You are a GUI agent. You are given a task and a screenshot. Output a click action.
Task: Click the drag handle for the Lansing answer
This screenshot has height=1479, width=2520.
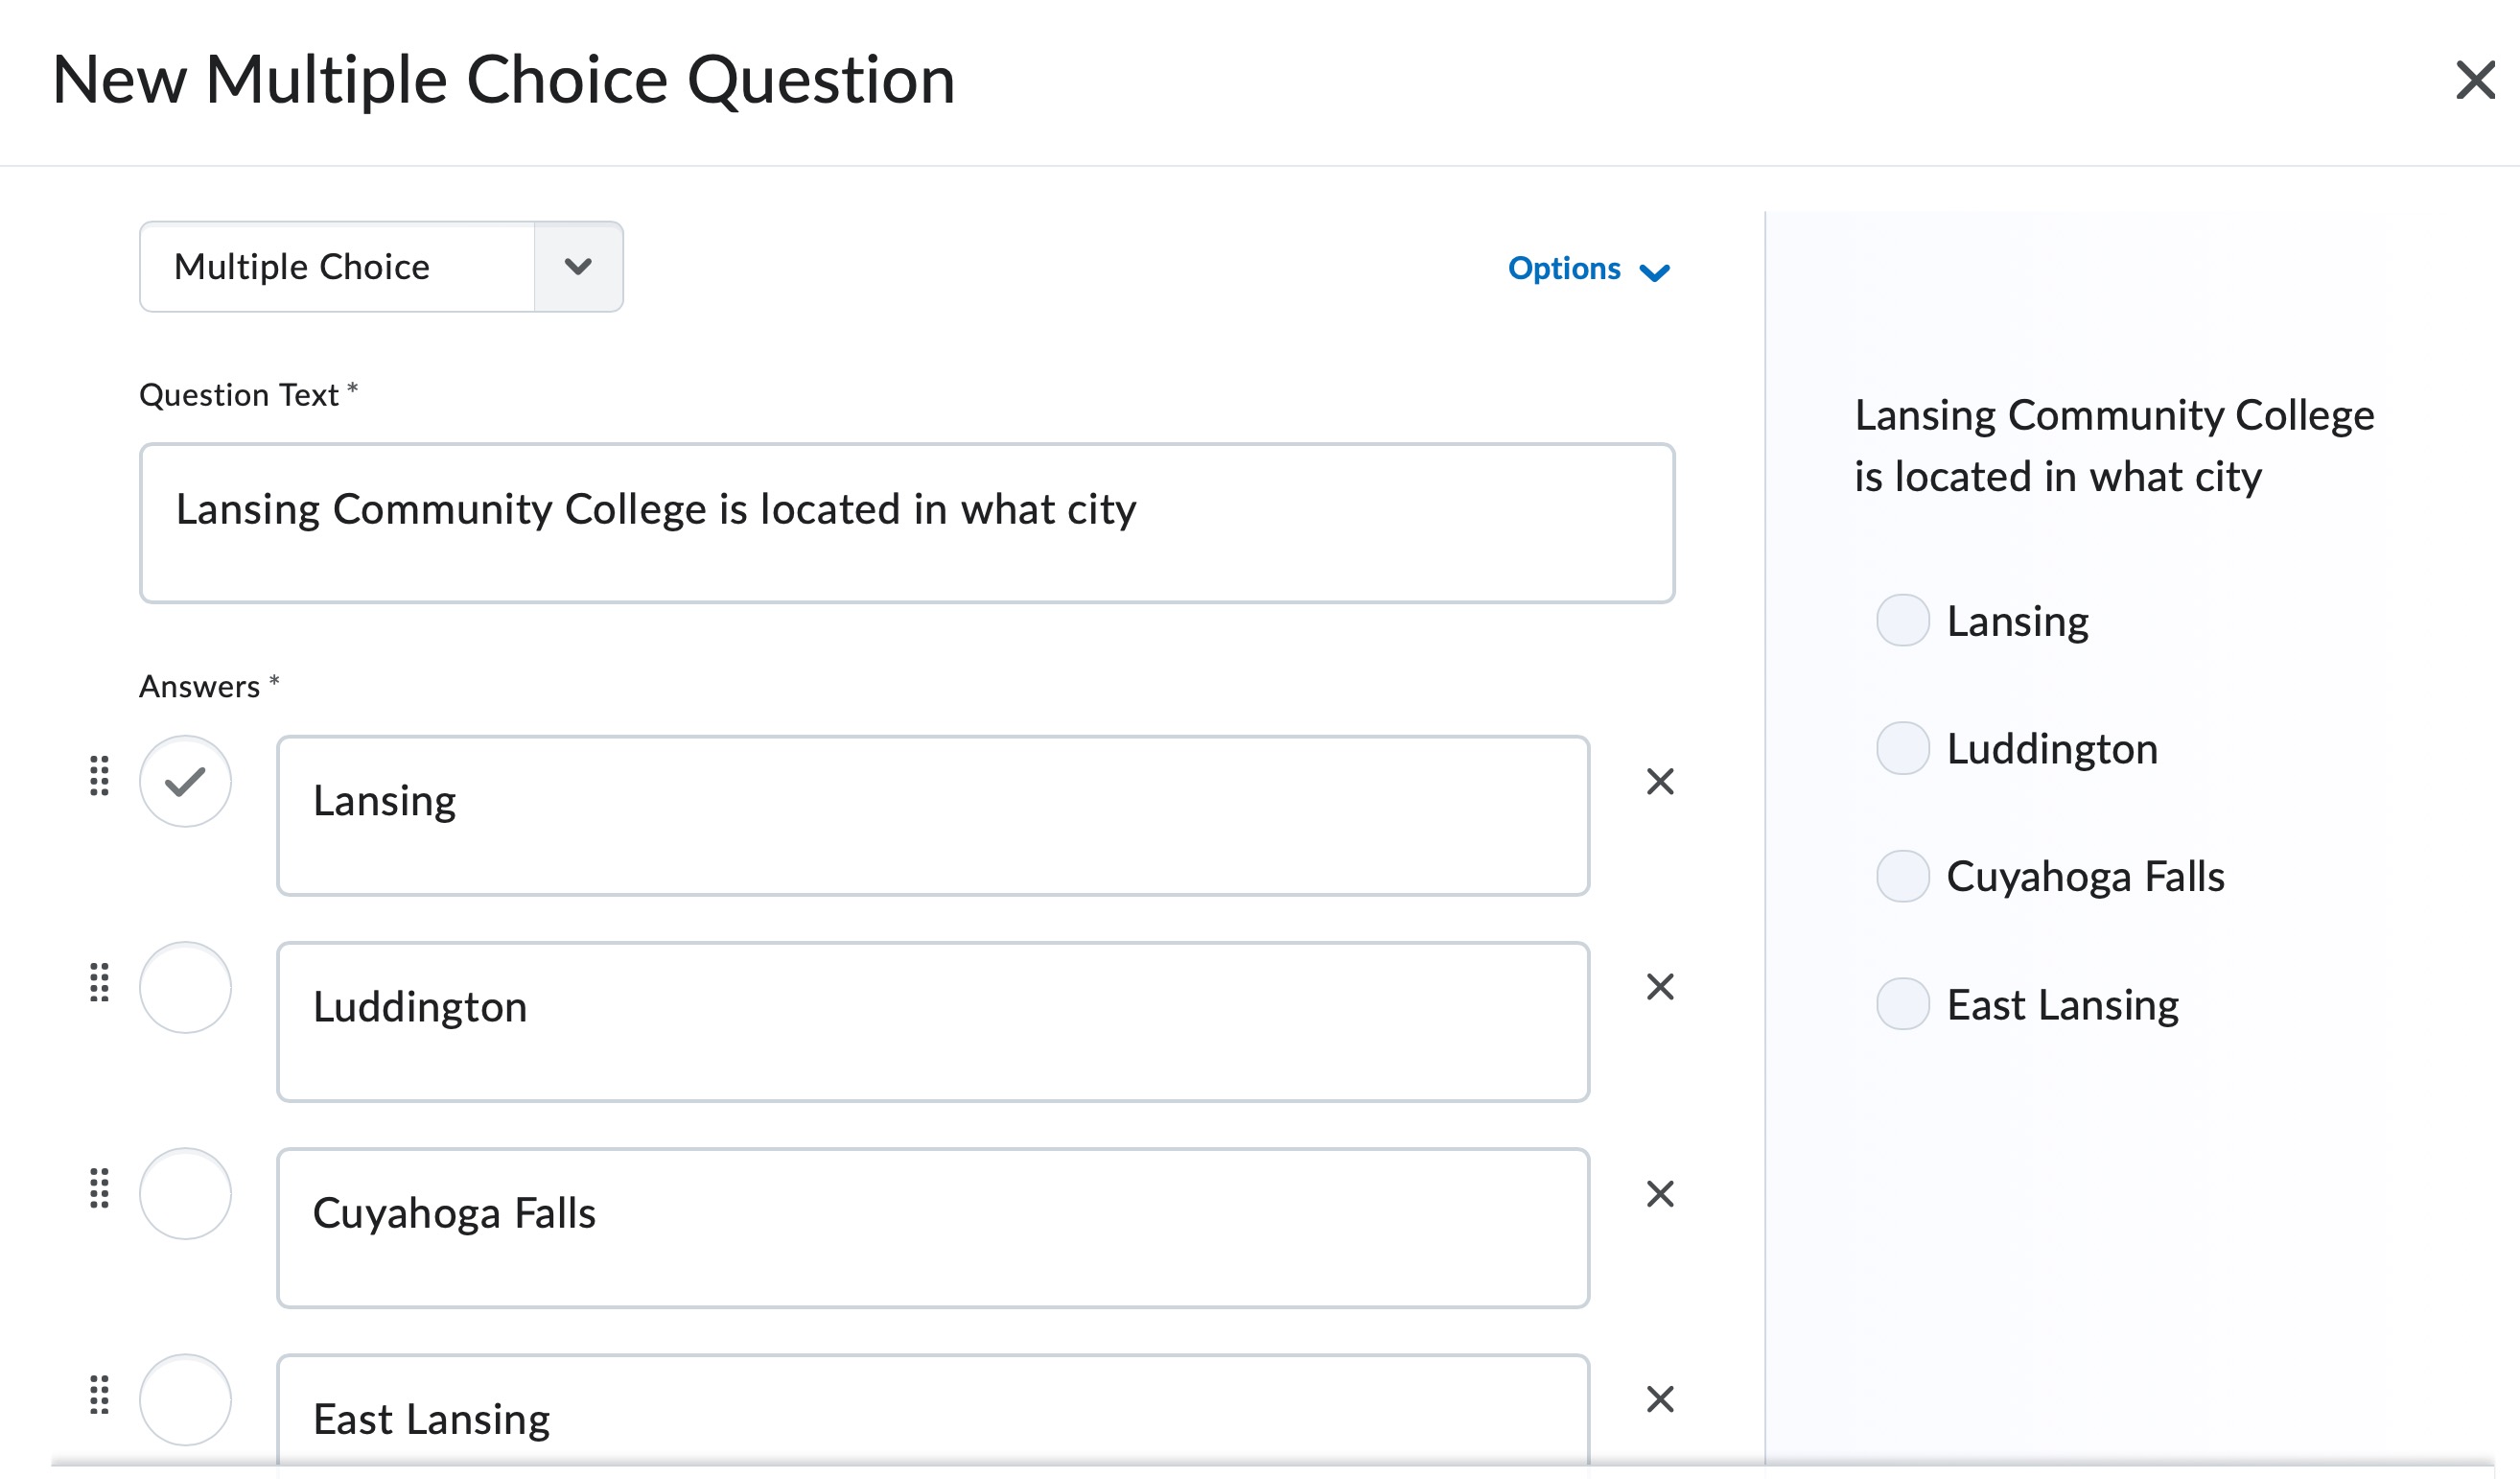click(x=99, y=776)
